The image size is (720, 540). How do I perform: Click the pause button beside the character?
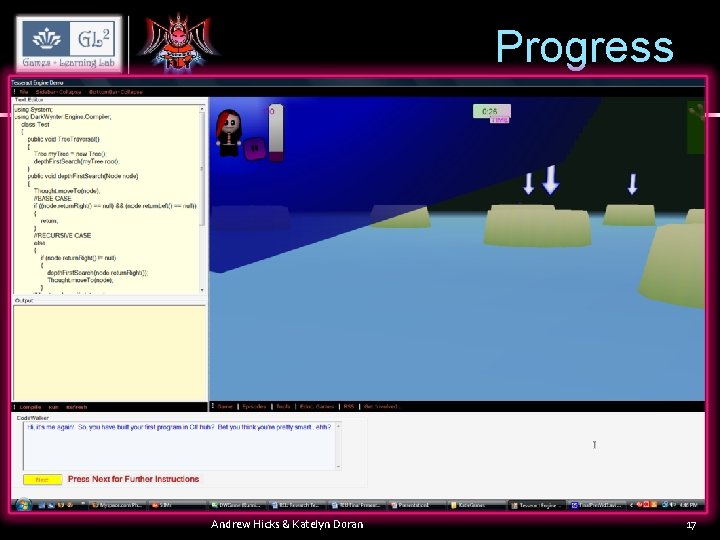click(254, 148)
